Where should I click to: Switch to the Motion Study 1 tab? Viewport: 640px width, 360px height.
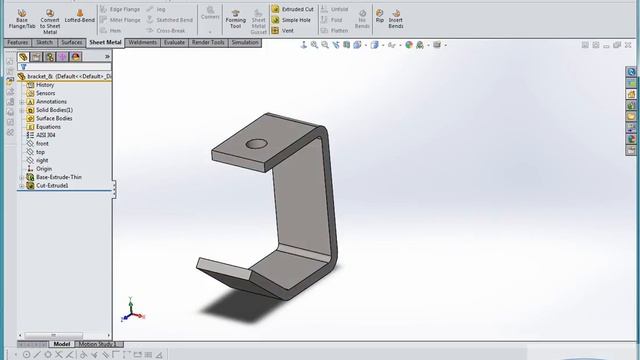[x=97, y=344]
